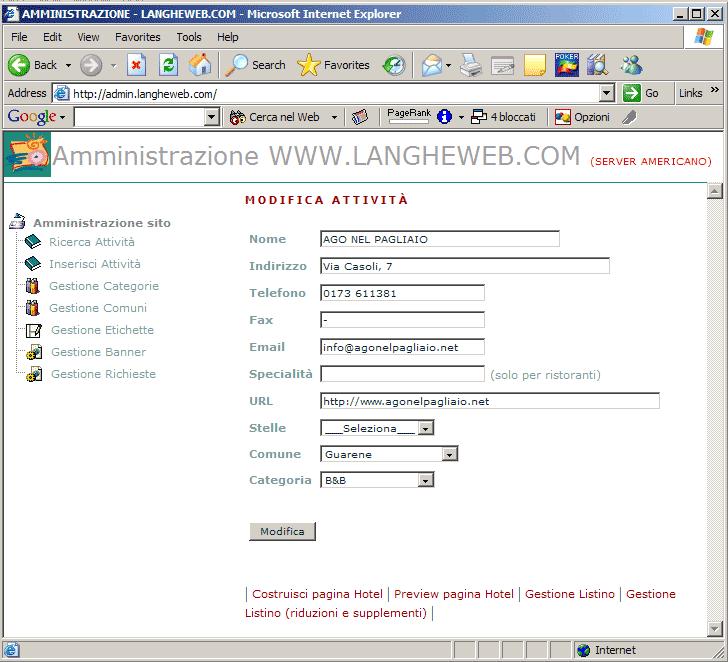Screen dimensions: 728x662
Task: Open Gestione Listino link
Action: [x=570, y=594]
